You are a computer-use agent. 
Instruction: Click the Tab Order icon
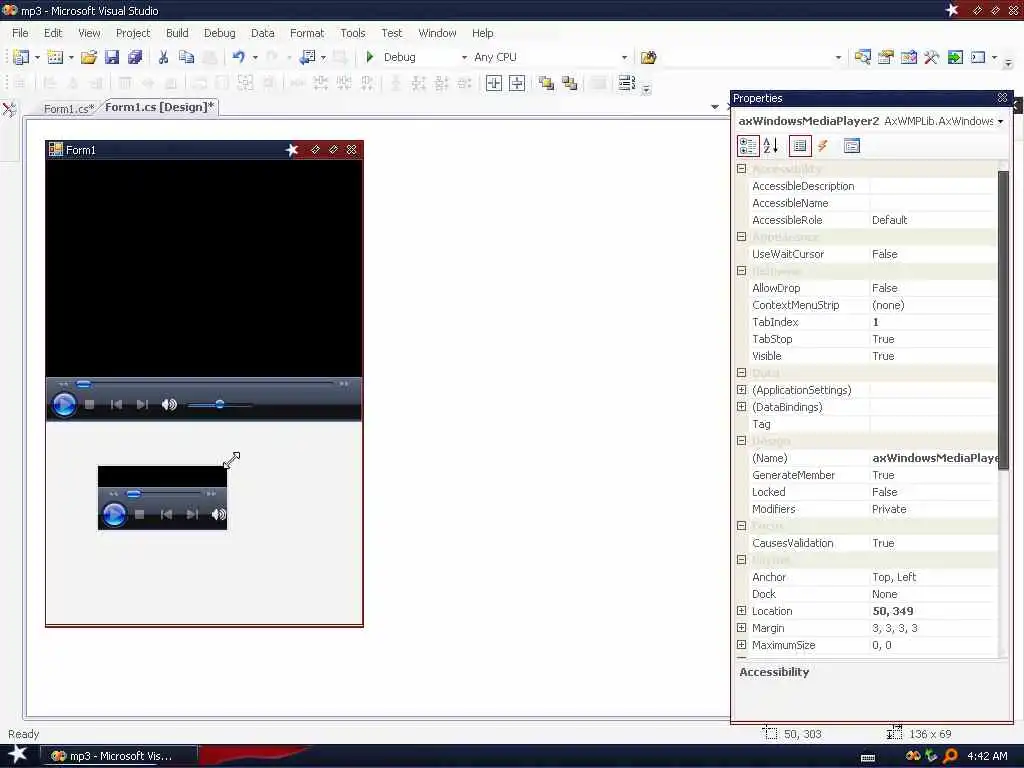click(626, 83)
